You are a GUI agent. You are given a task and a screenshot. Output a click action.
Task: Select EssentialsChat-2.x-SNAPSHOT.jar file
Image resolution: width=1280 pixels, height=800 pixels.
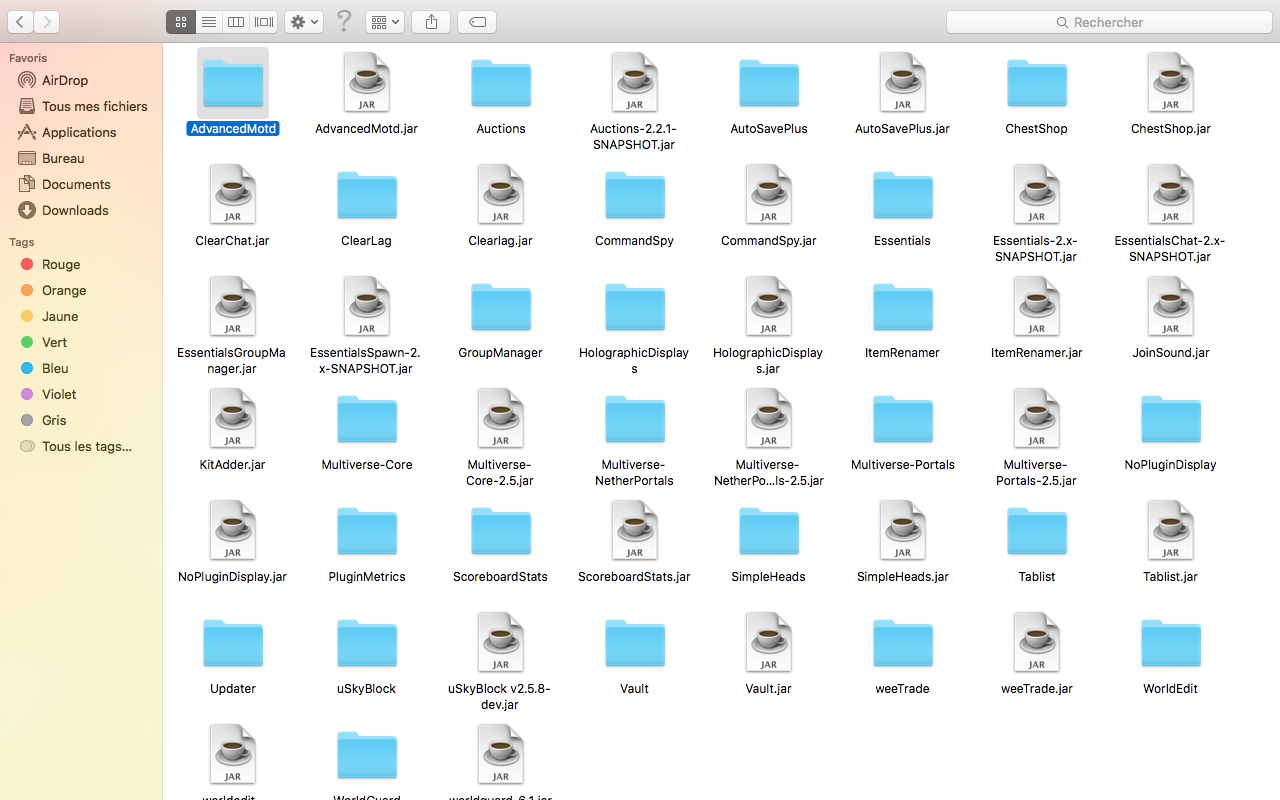pos(1171,195)
